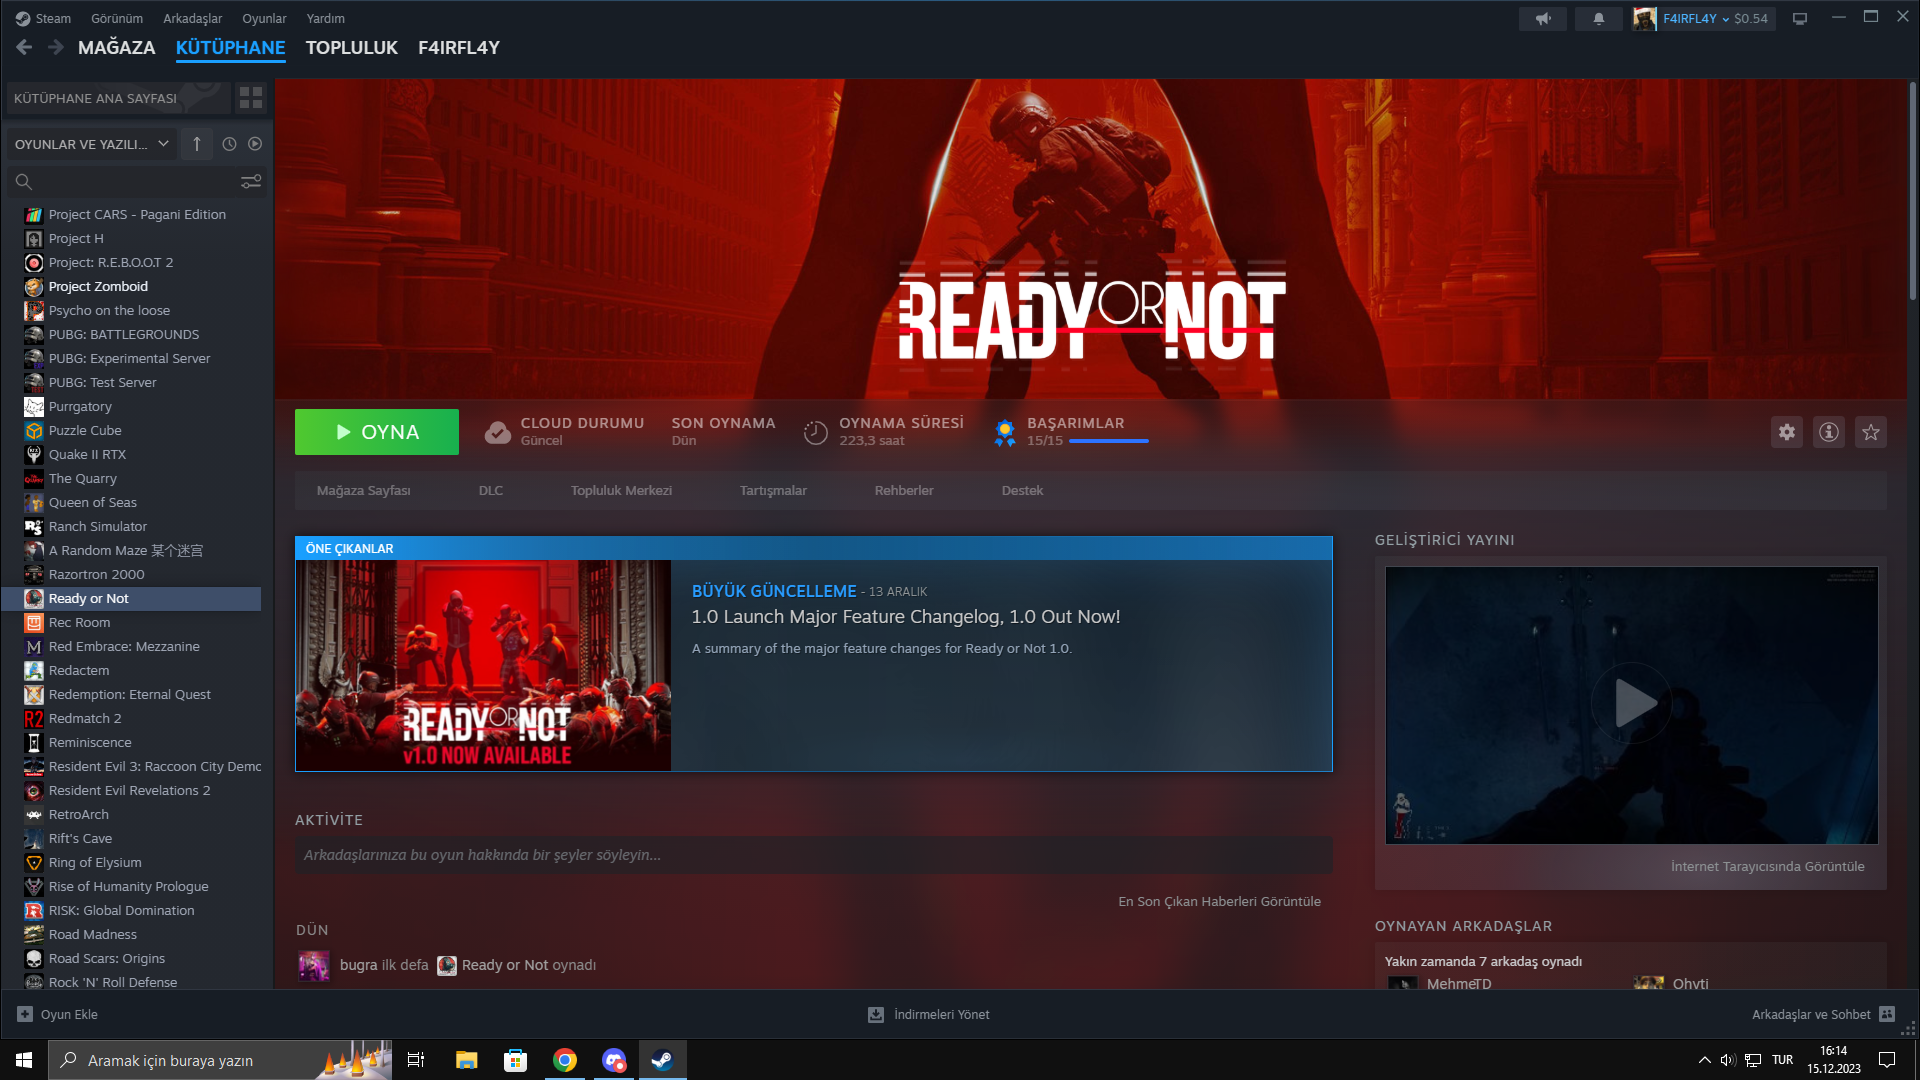Switch library to grid view icon
1920x1080 pixels.
[251, 98]
